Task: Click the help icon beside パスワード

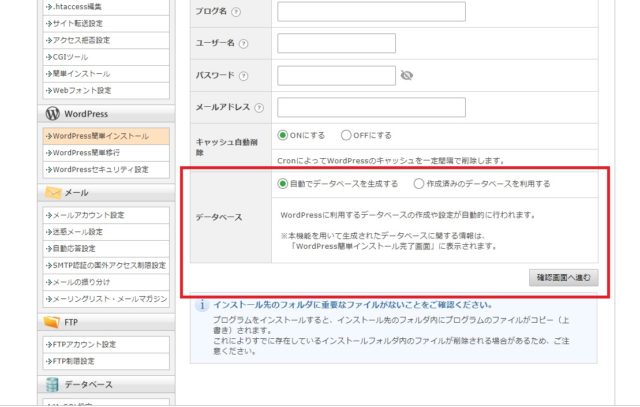Action: (x=243, y=76)
